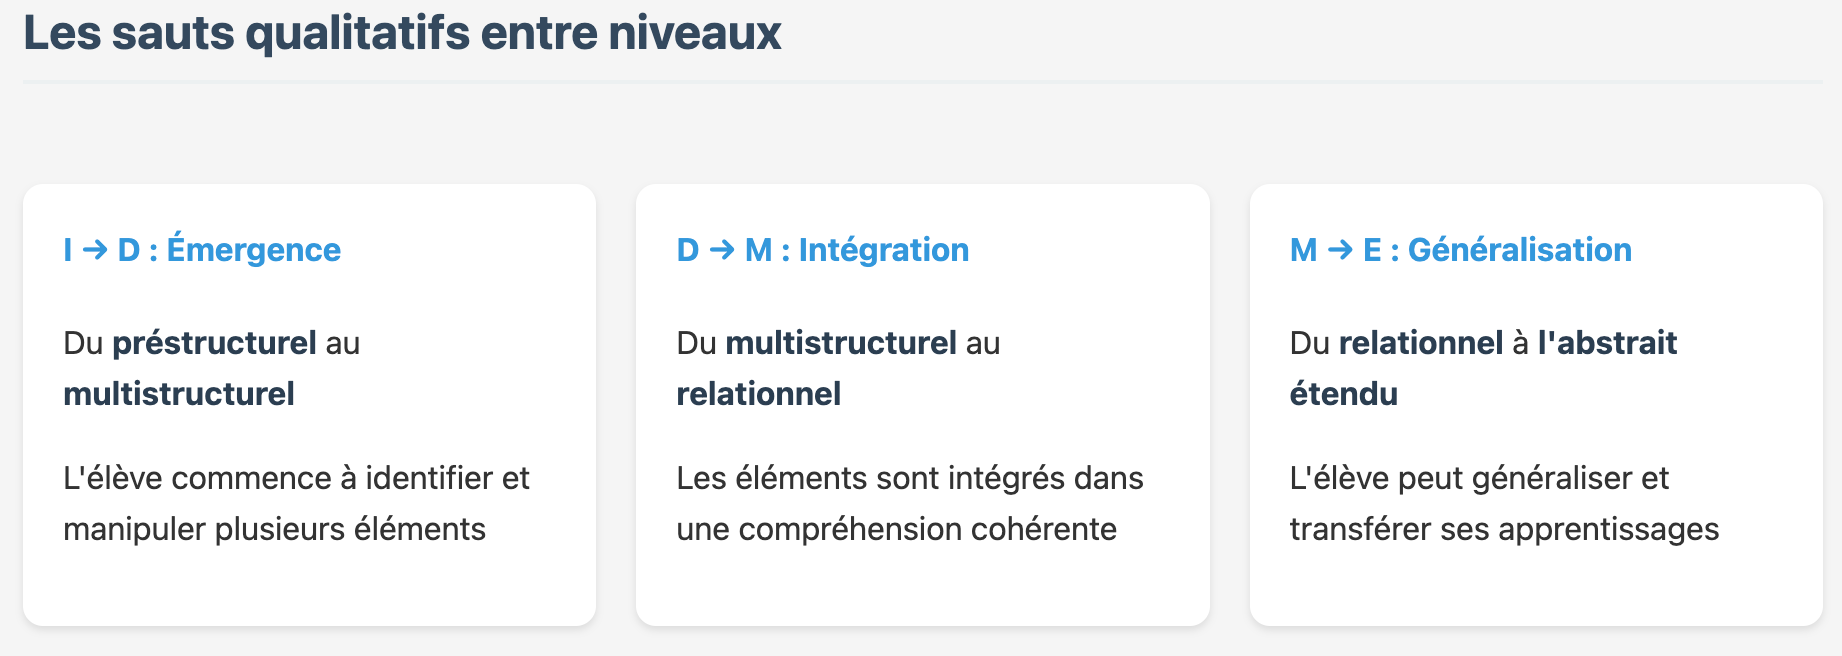Viewport: 1842px width, 656px height.
Task: Click the text "manipuler plusieurs éléments"
Action: coord(274,529)
